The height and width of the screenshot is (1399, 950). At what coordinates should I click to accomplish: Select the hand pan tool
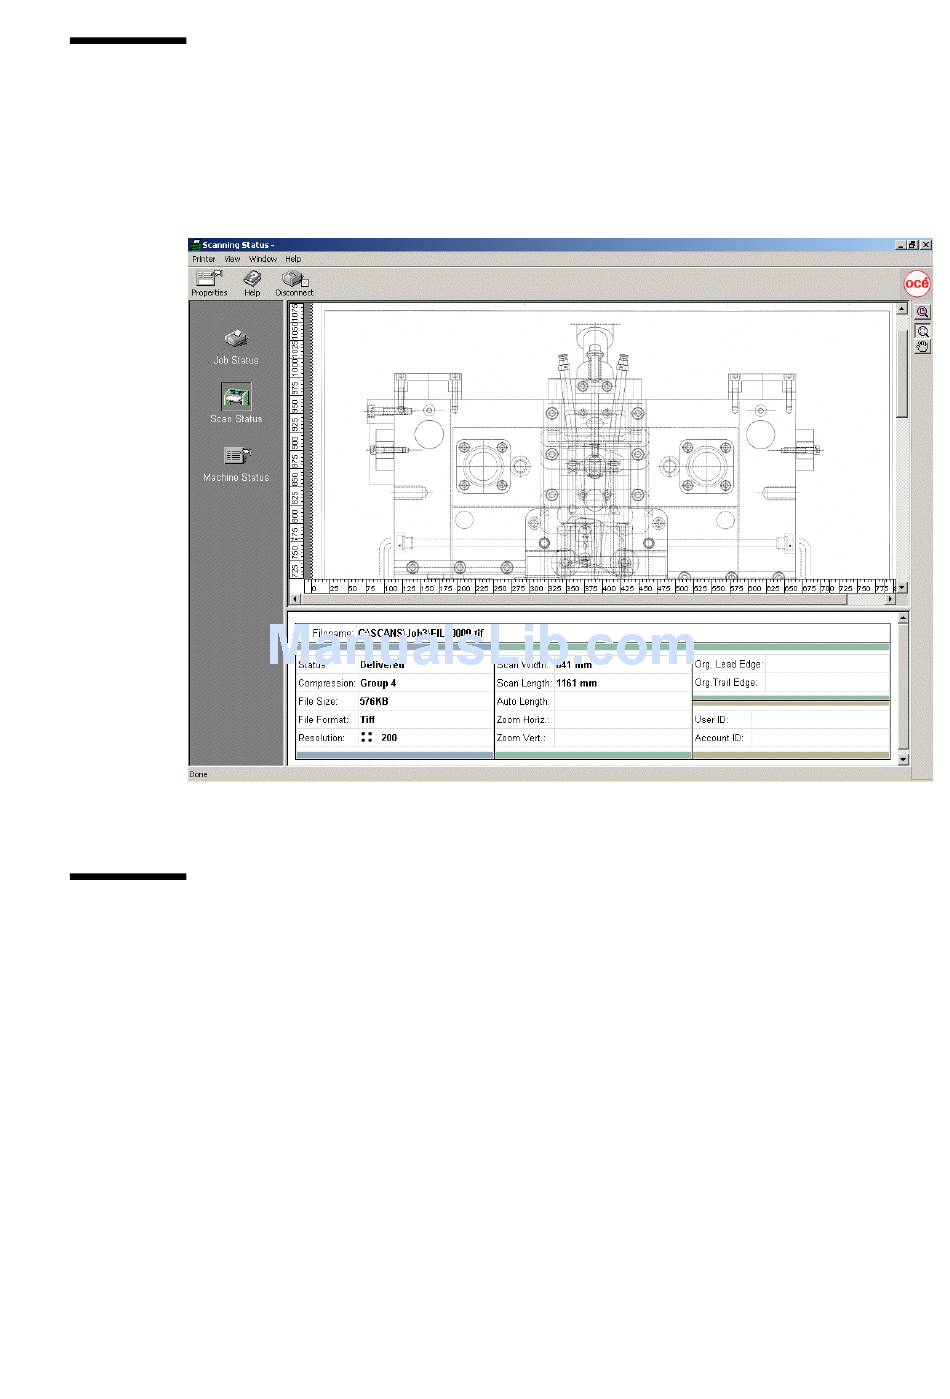click(923, 347)
